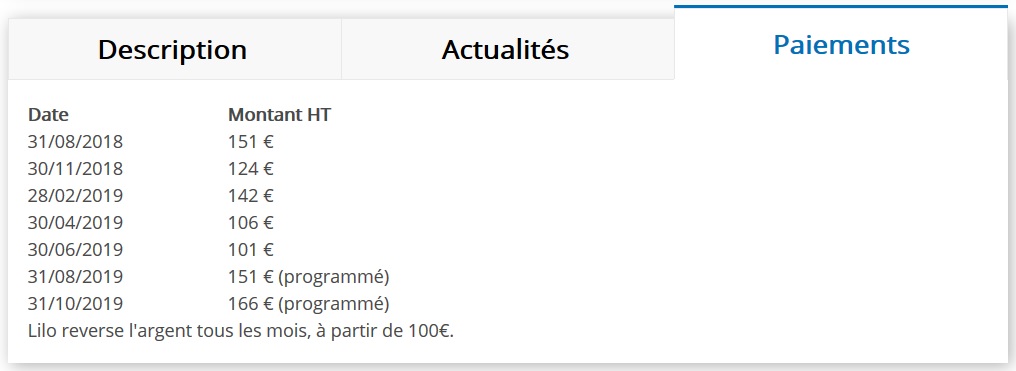Select the 31/08/2018 payment date
Image resolution: width=1016 pixels, height=371 pixels.
pos(75,141)
